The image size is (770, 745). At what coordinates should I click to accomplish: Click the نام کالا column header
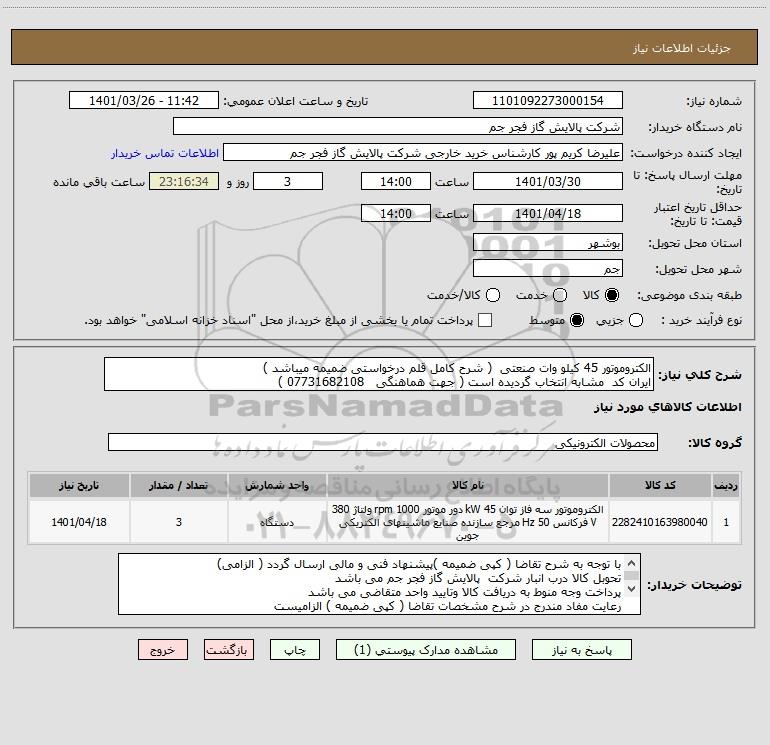pos(468,486)
